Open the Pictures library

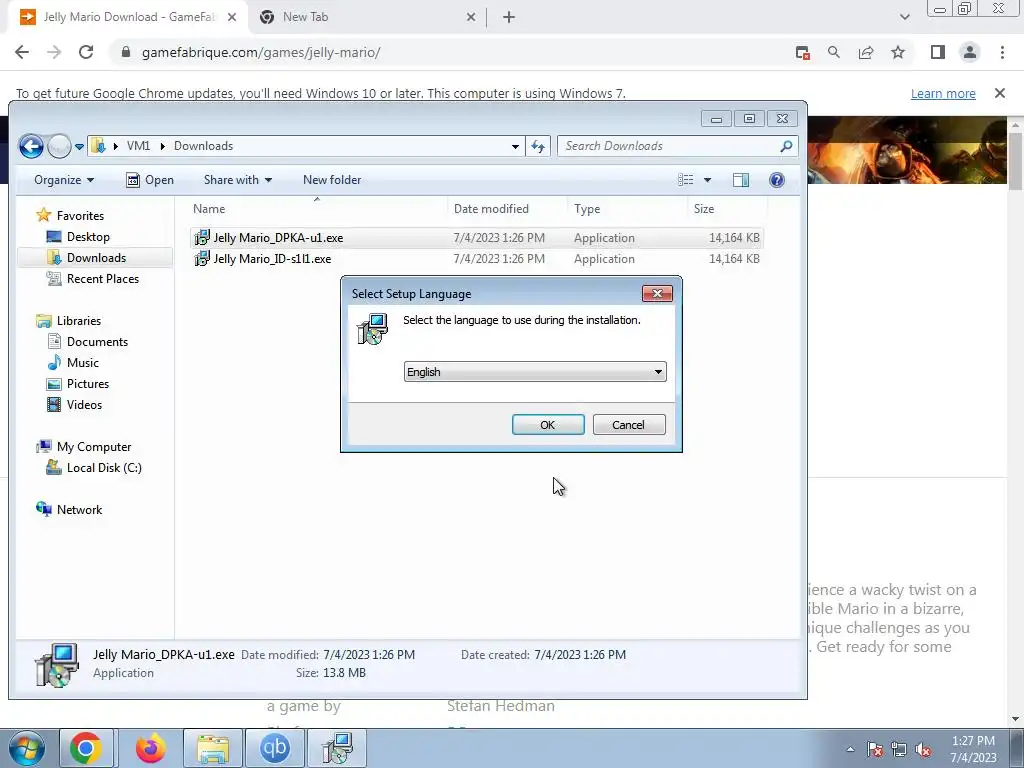coord(78,383)
